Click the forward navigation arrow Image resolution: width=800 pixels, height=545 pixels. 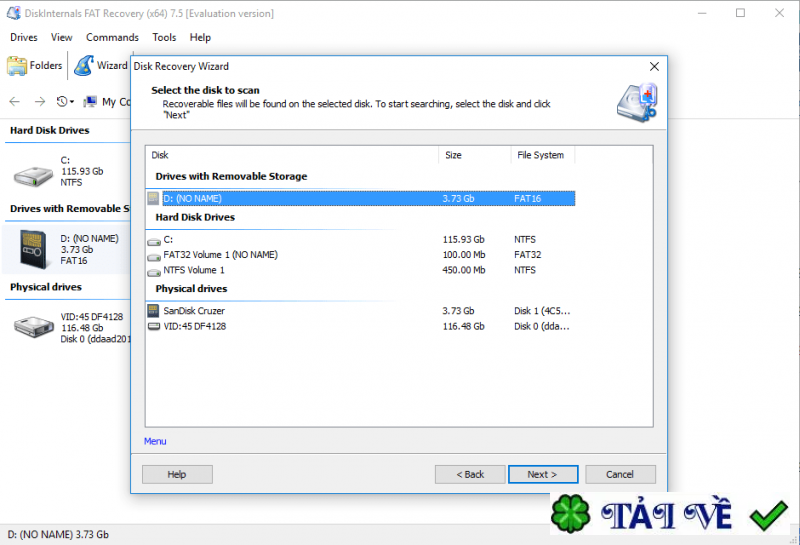pos(40,102)
